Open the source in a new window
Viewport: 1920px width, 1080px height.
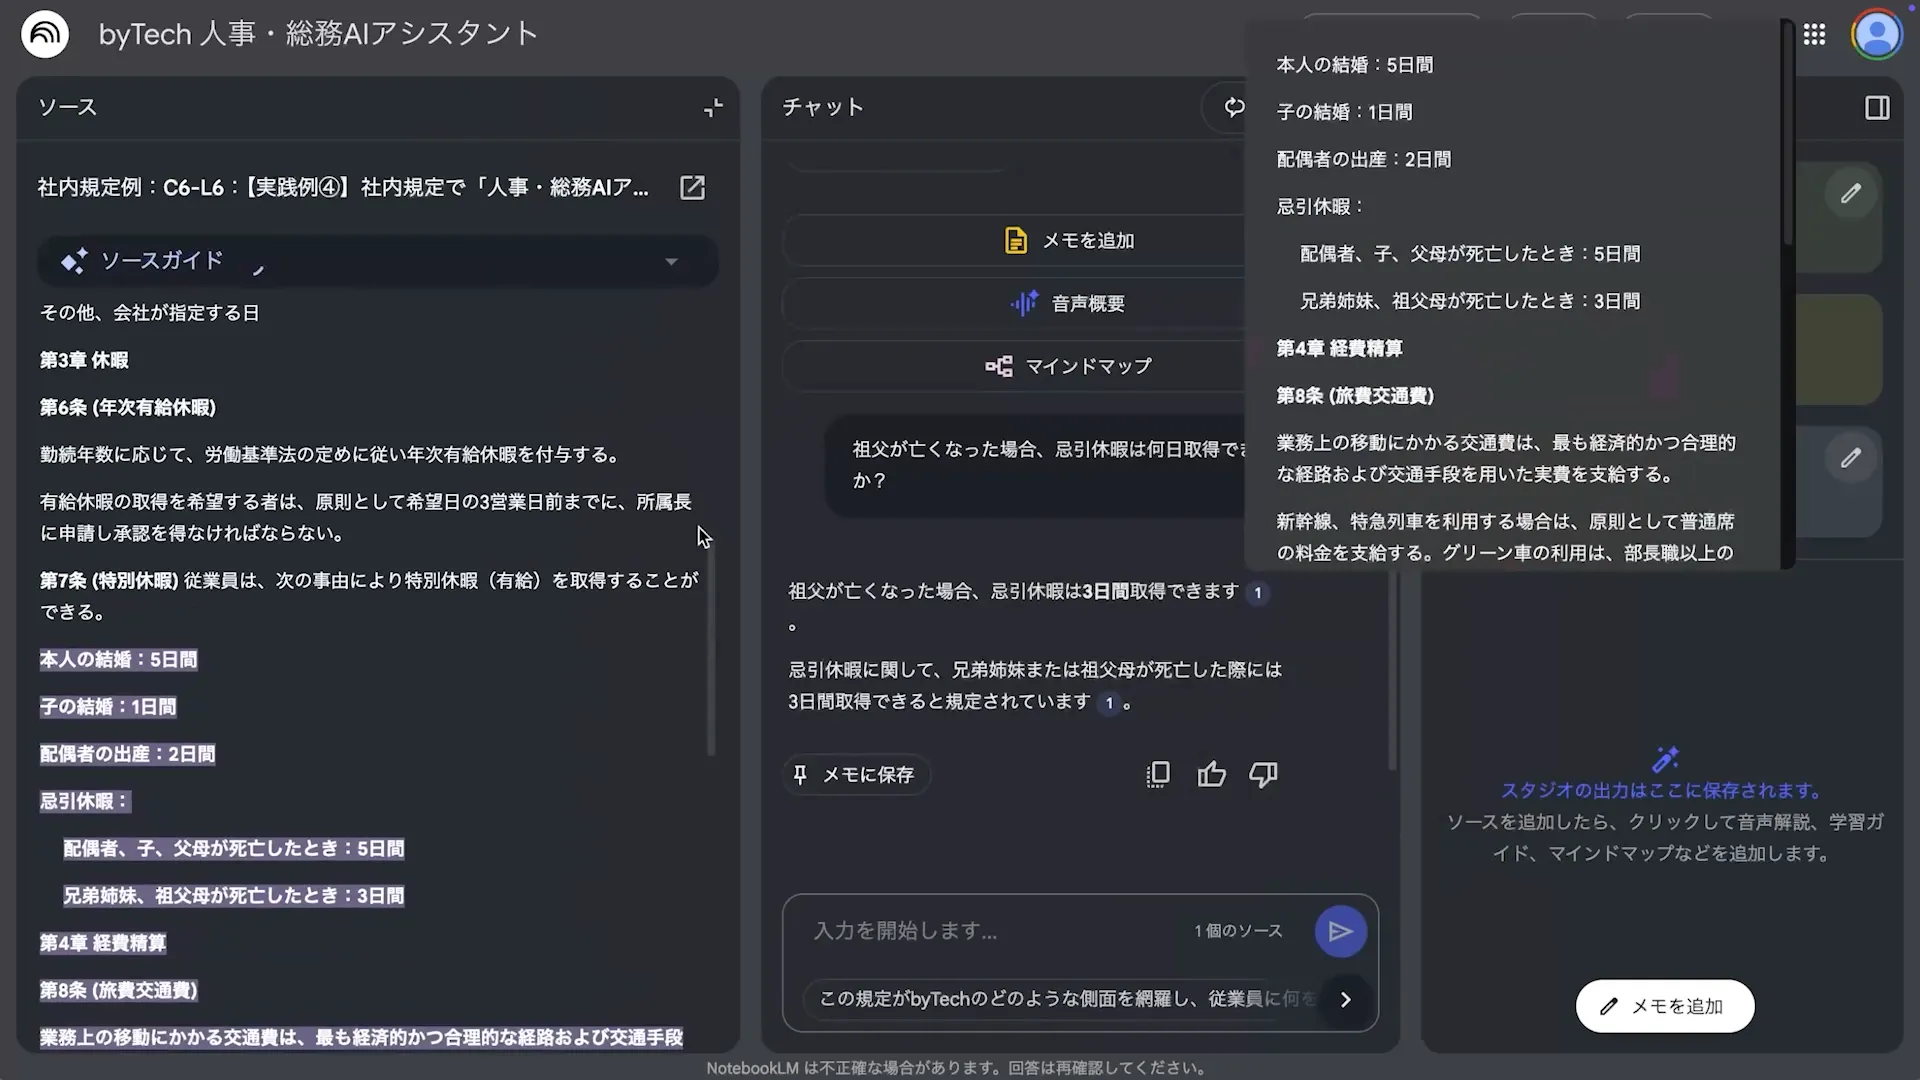[693, 187]
